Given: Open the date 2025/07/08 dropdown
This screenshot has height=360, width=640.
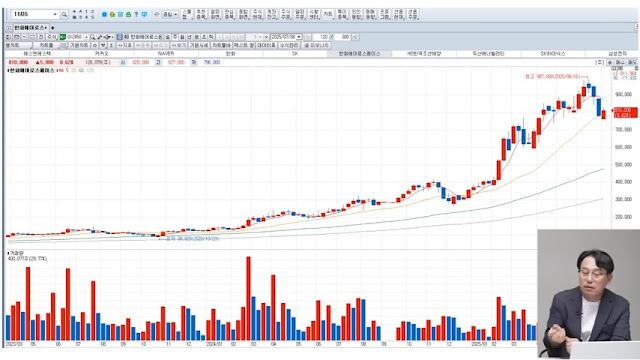Looking at the screenshot, I should tap(299, 37).
